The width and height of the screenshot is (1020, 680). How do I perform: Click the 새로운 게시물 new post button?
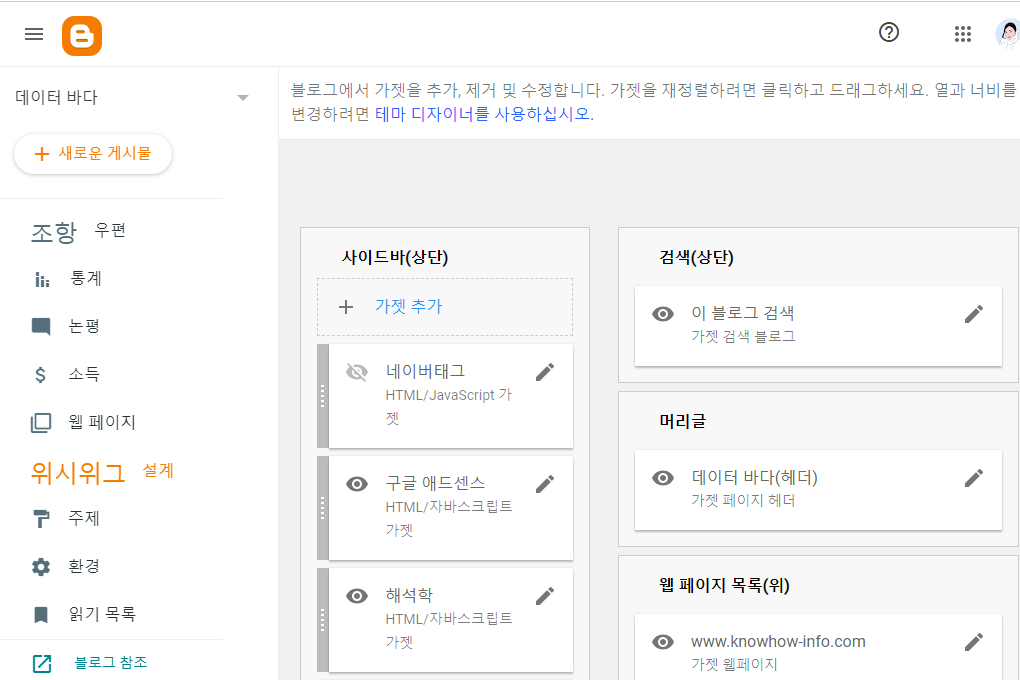click(92, 155)
